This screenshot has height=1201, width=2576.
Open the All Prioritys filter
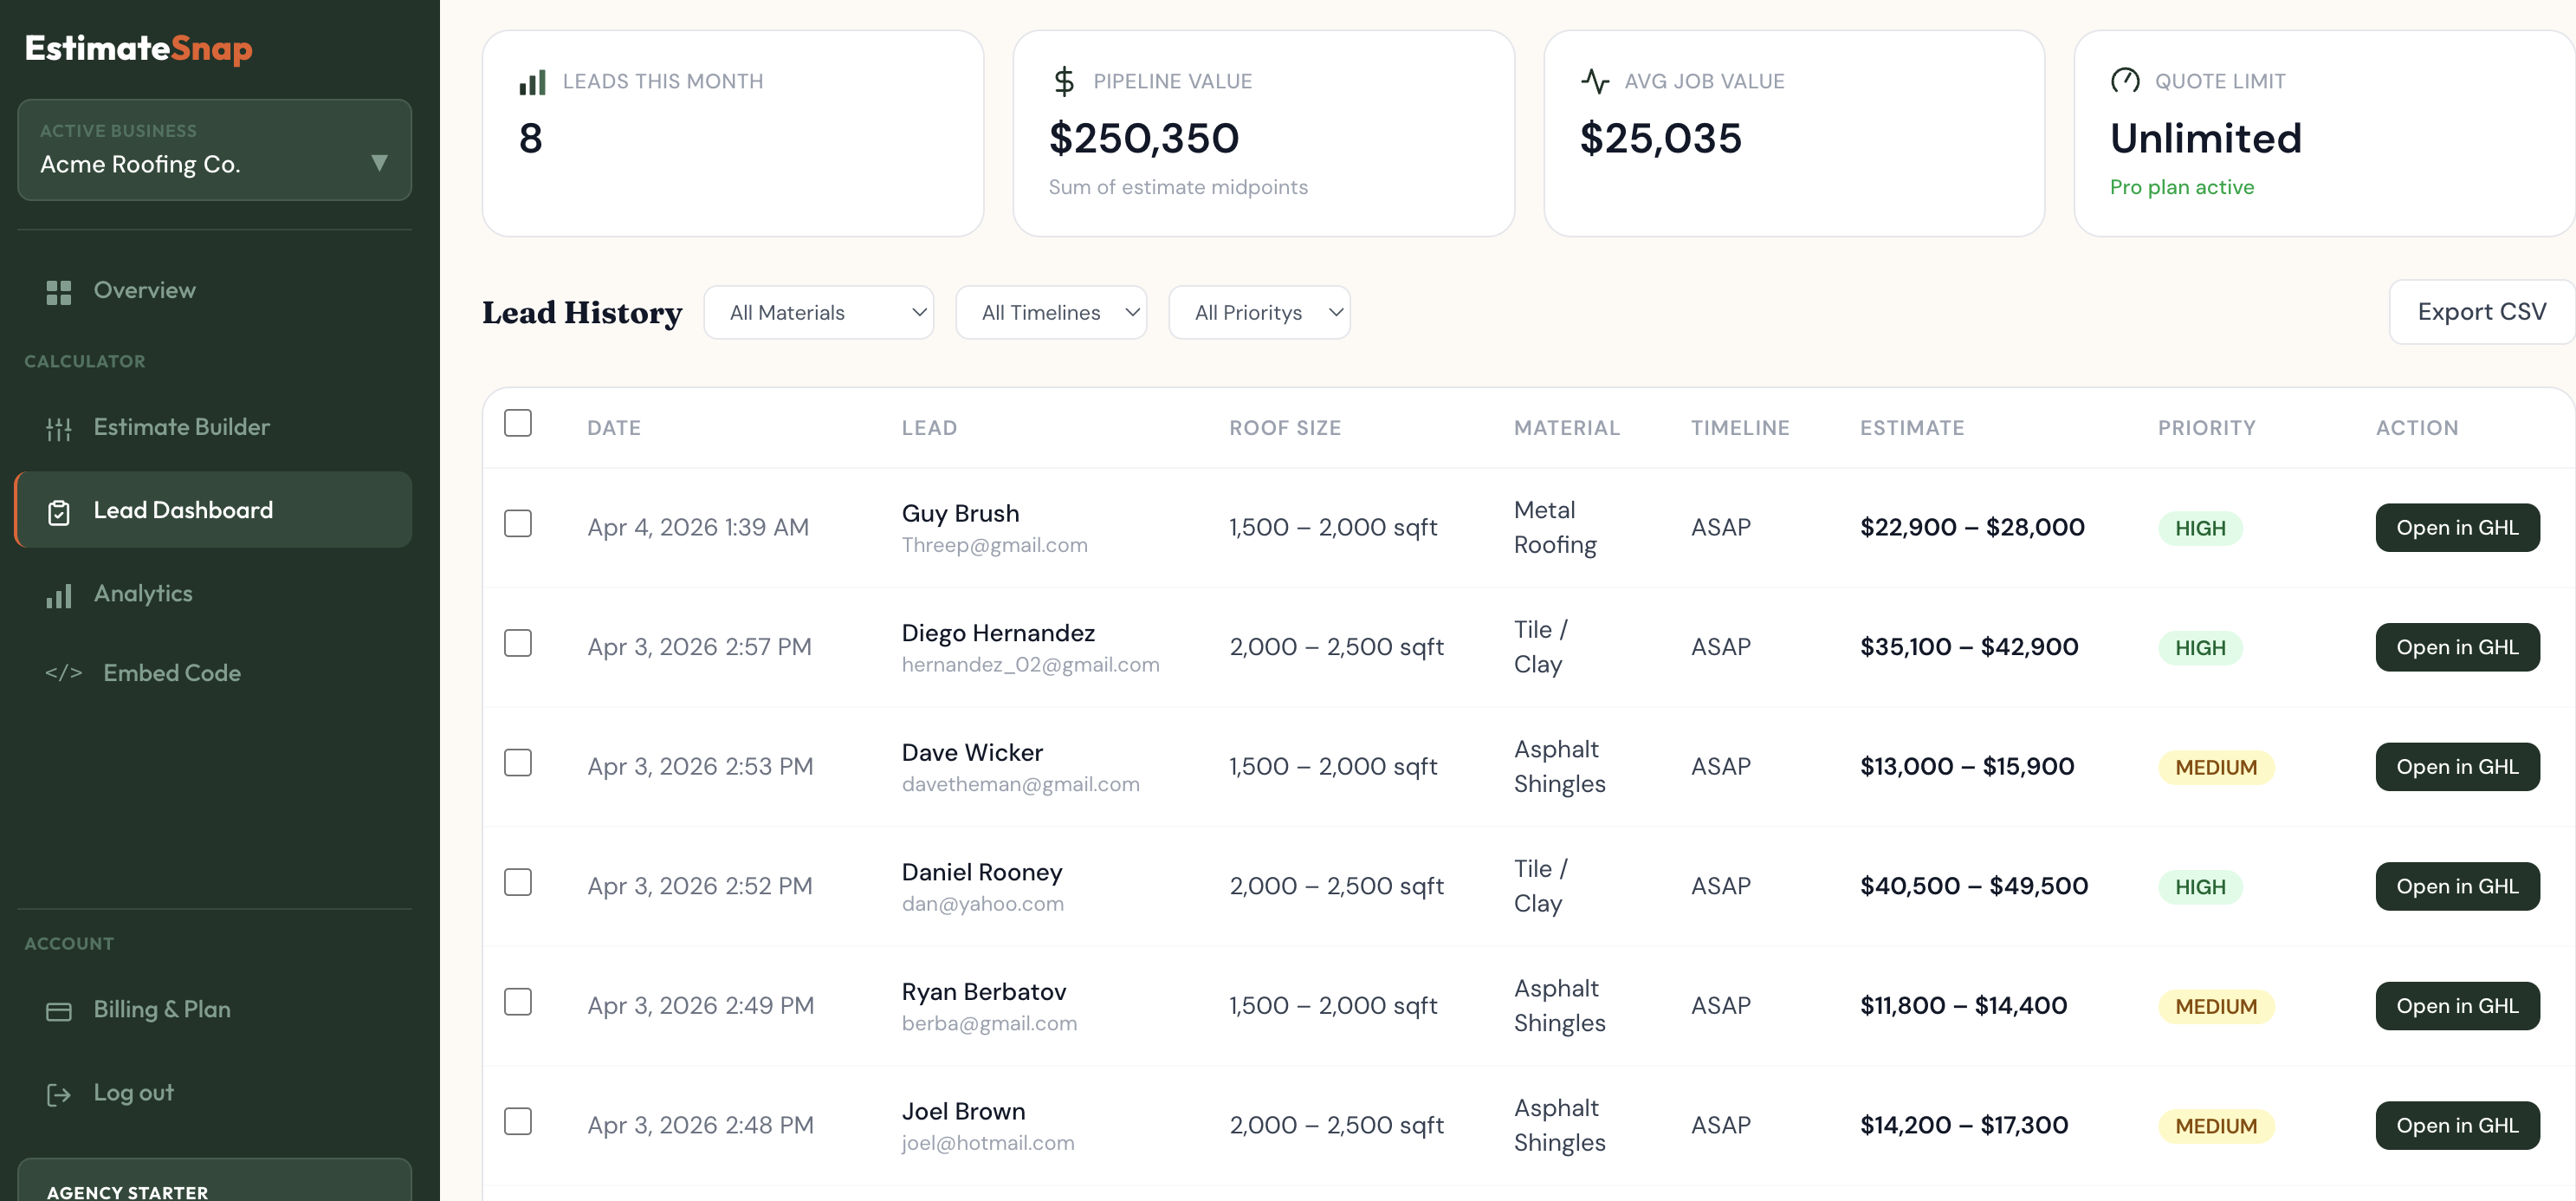[x=1259, y=312]
